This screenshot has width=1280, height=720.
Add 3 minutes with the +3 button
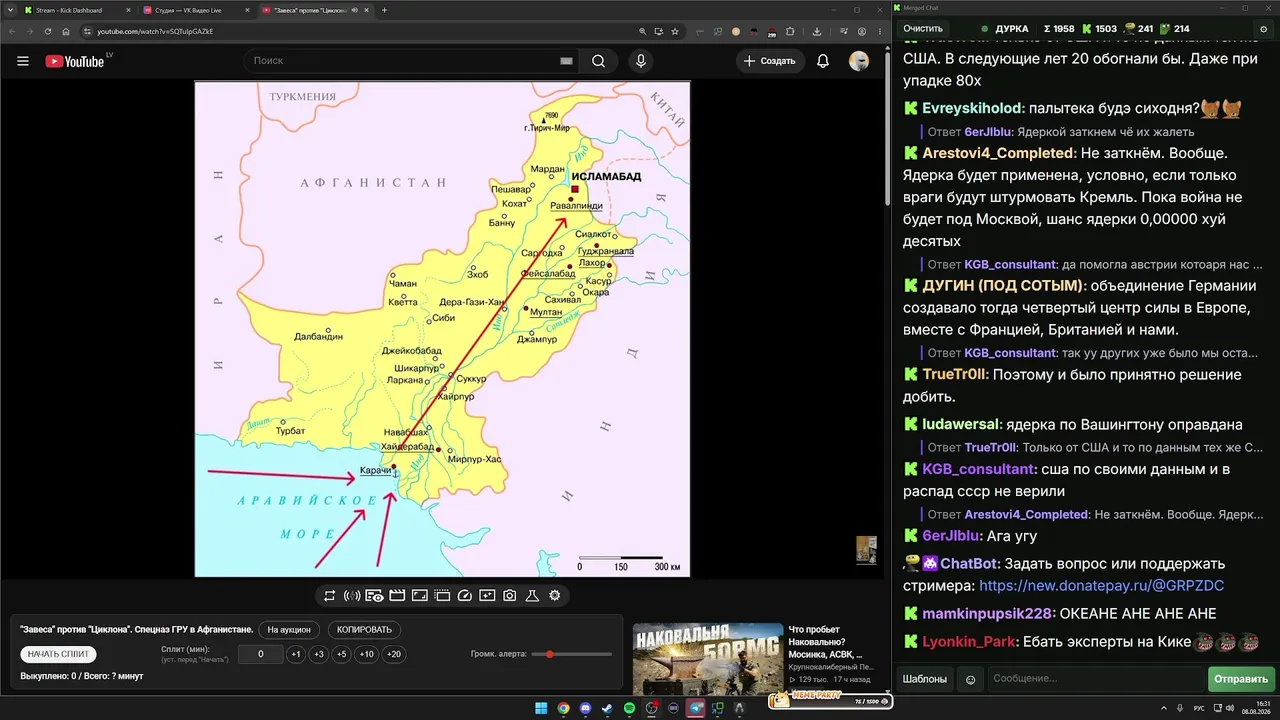point(318,654)
